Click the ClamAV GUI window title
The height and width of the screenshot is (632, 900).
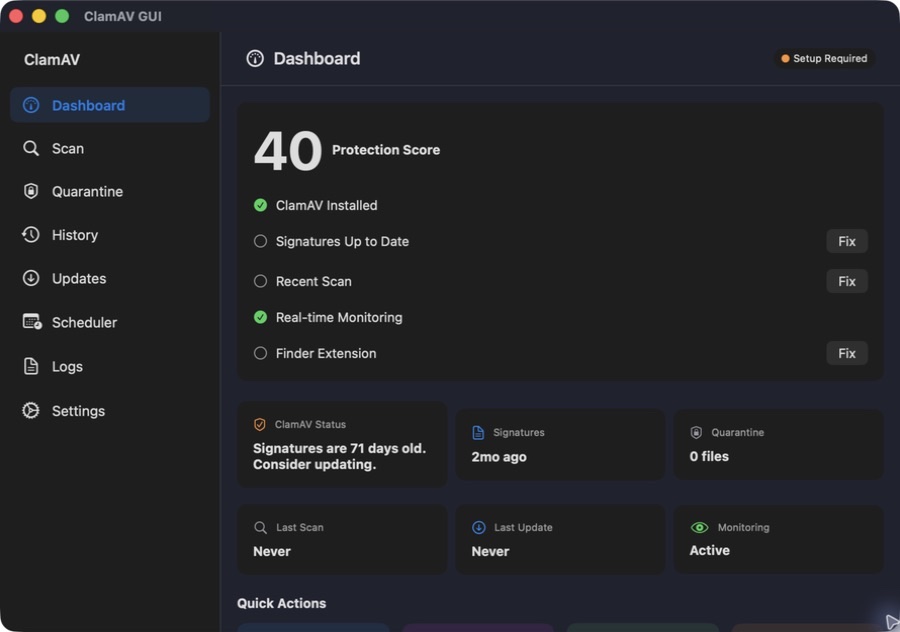point(123,17)
